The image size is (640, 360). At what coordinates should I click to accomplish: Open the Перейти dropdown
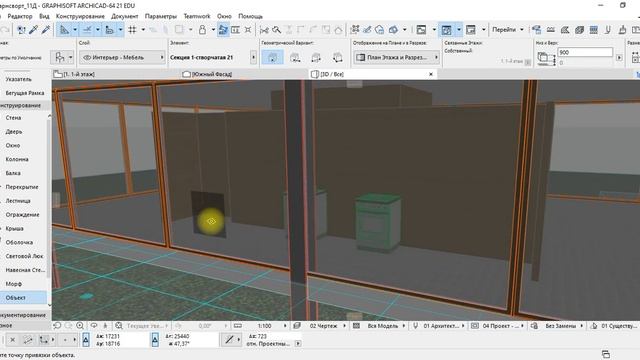click(x=507, y=30)
